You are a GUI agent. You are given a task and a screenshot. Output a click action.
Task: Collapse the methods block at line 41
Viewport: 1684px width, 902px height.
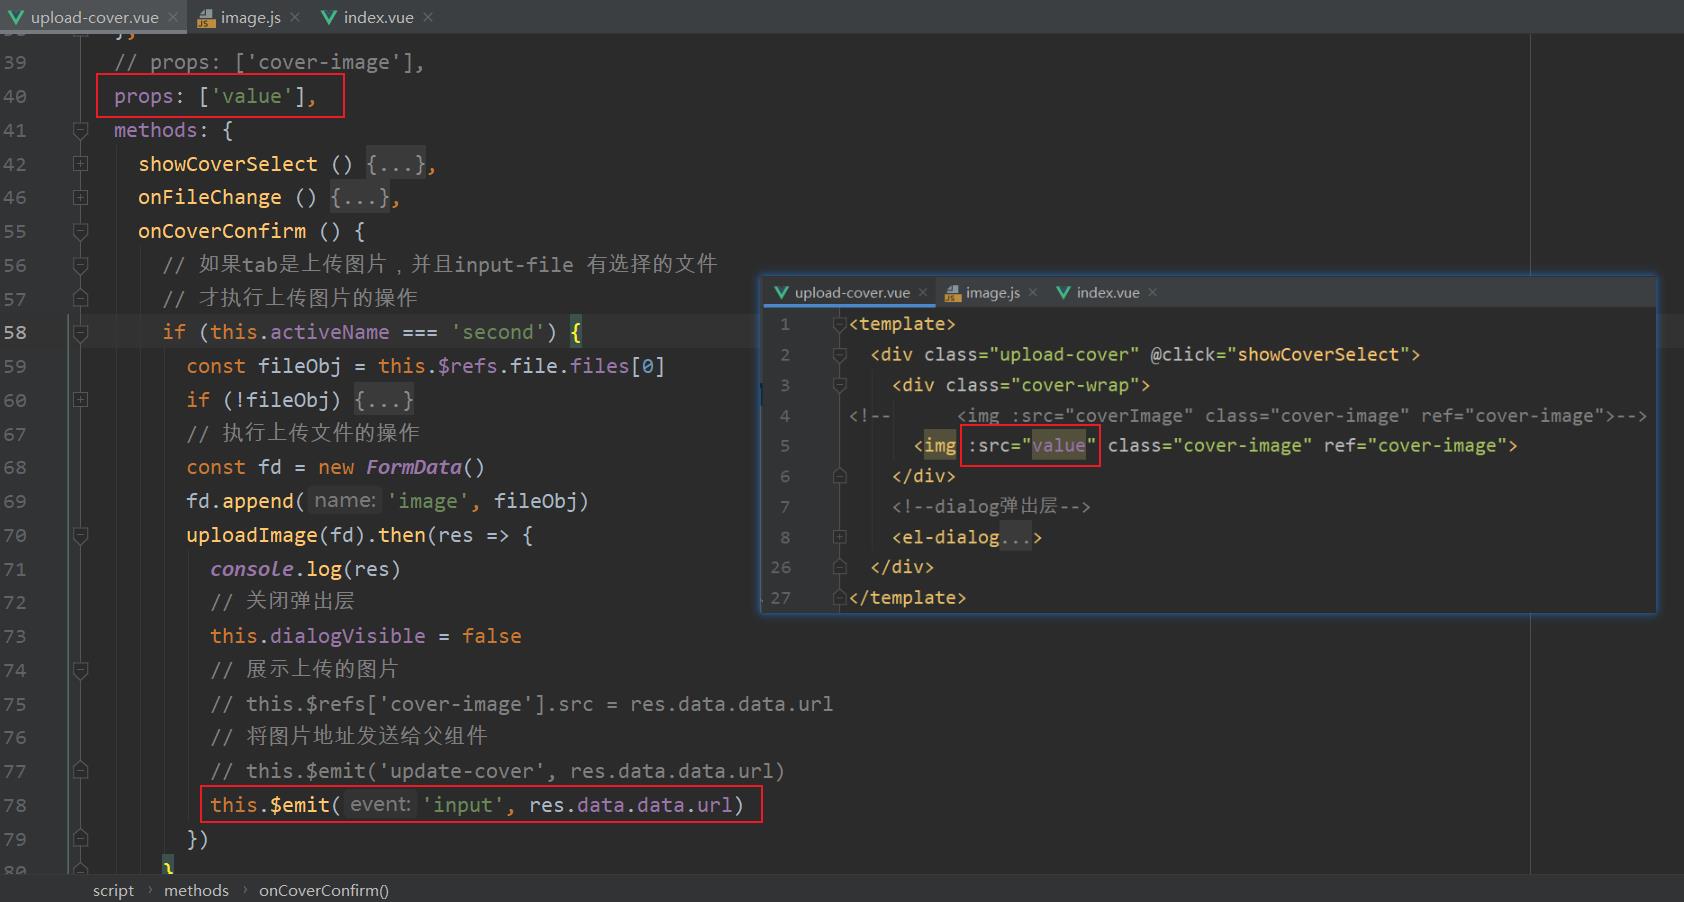coord(80,130)
